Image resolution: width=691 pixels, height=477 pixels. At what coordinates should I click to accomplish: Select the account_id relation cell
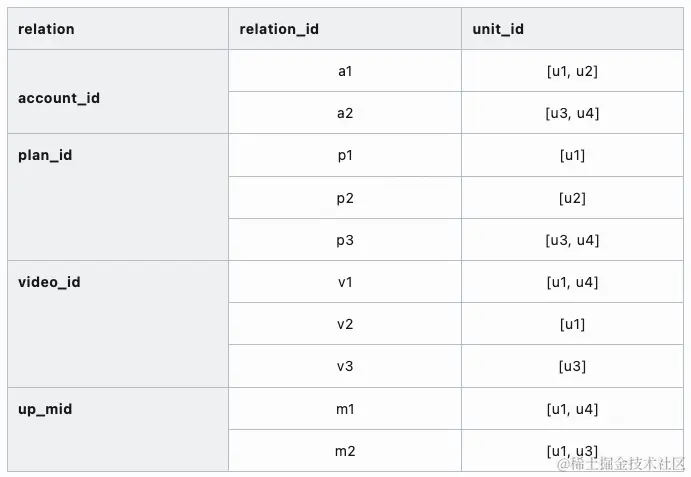[118, 92]
